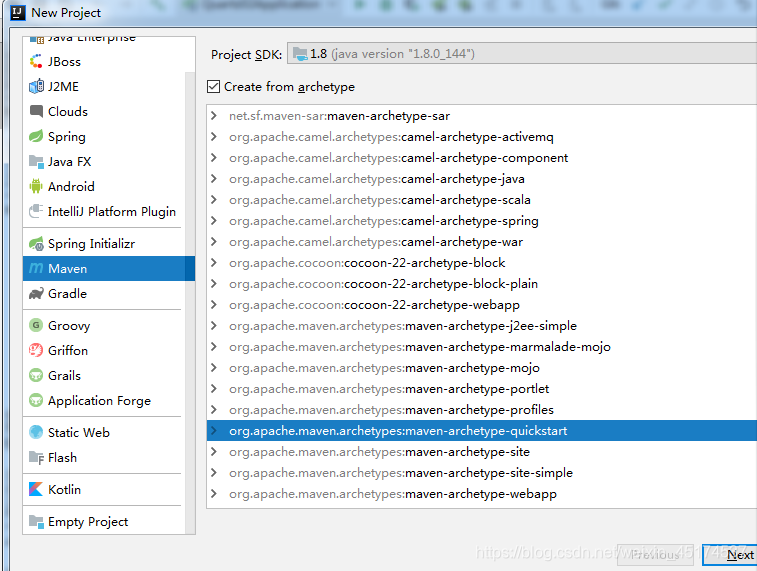Click the Groovy 'G' icon
Screen dimensions: 757x571
pos(36,325)
